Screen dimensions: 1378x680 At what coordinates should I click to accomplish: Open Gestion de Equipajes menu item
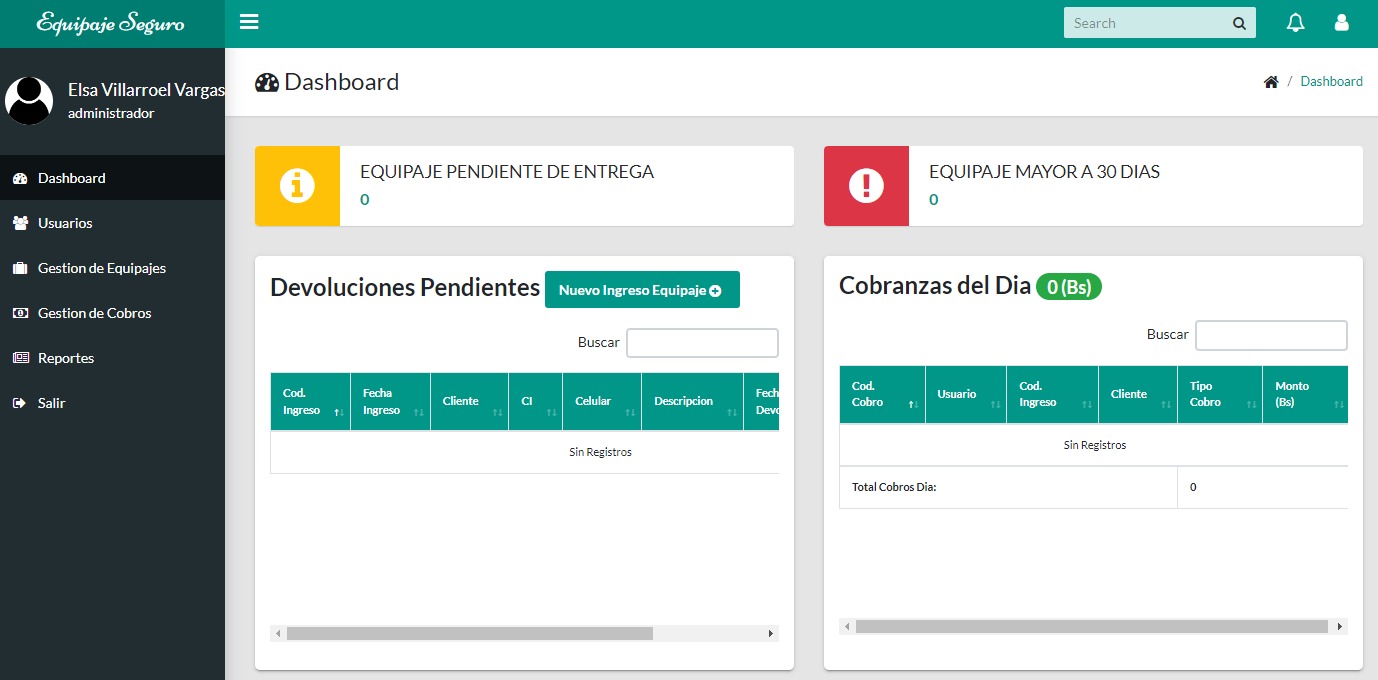pos(101,268)
